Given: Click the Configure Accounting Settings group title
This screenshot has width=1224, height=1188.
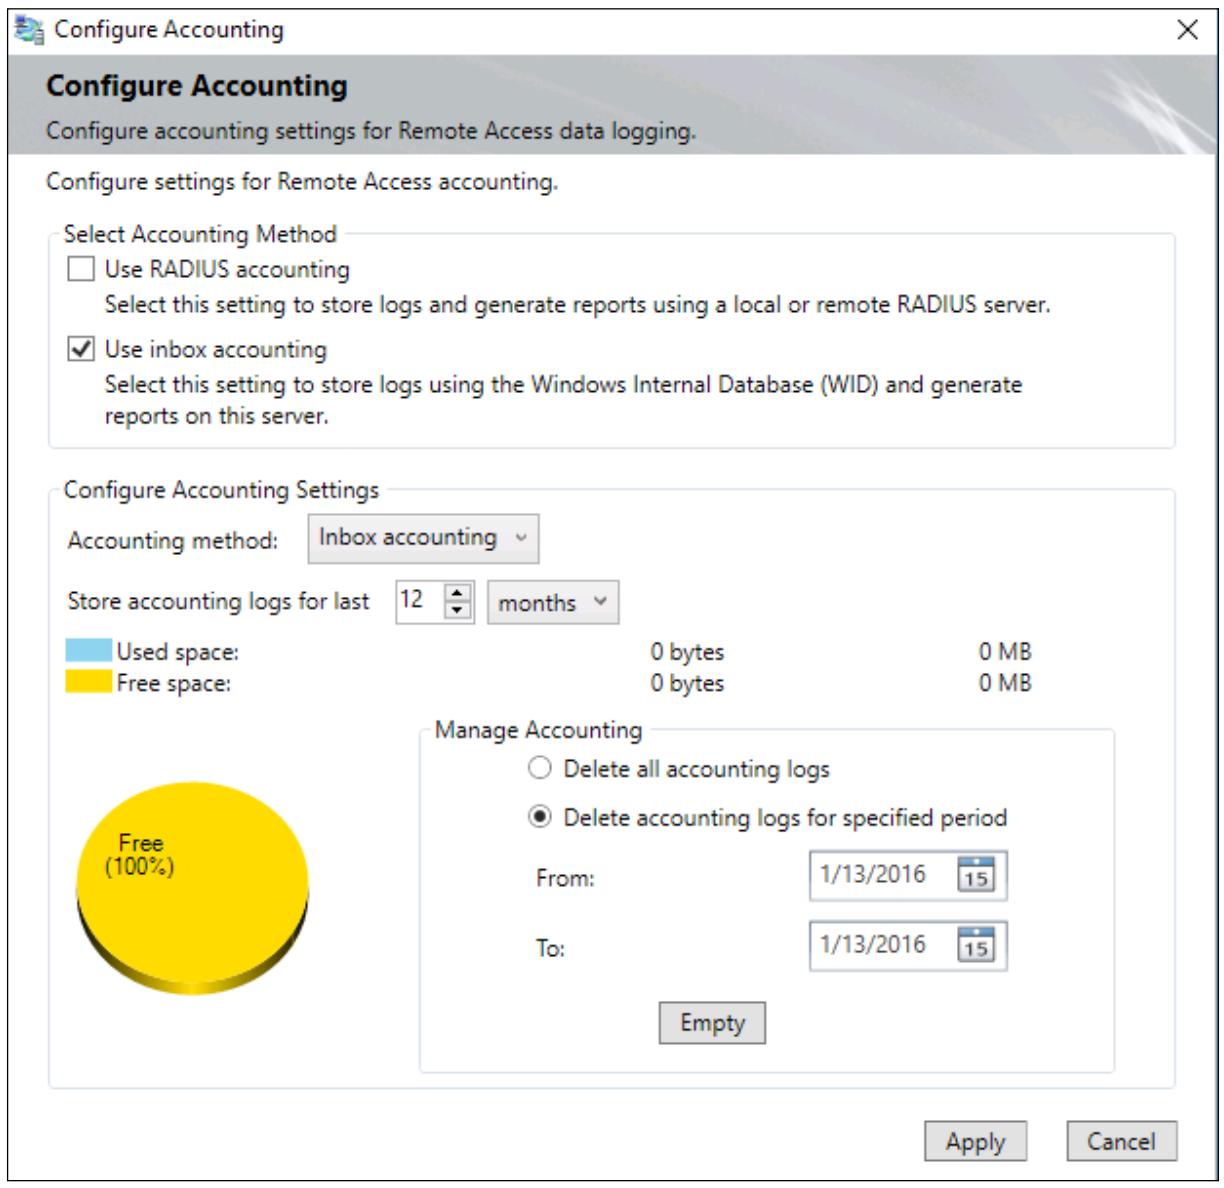Looking at the screenshot, I should coord(221,490).
